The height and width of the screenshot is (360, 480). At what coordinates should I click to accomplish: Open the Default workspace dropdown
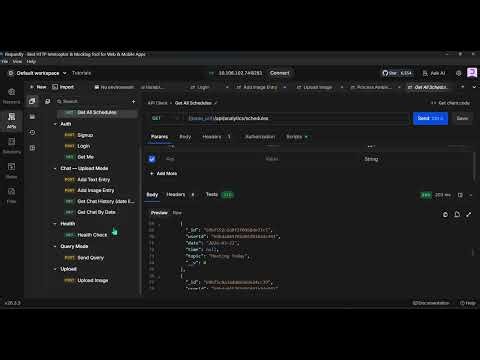(x=37, y=73)
